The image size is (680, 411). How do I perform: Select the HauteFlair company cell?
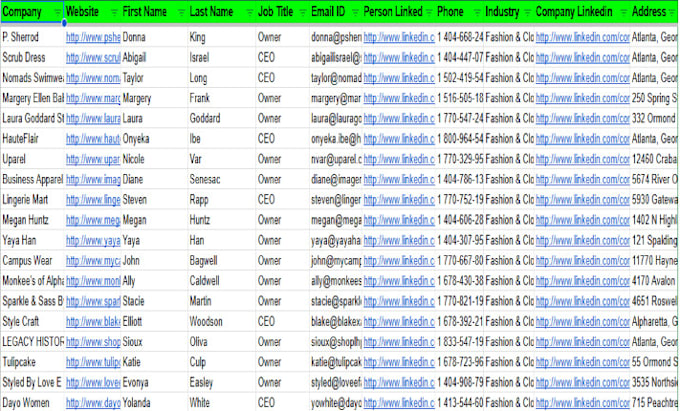click(33, 139)
